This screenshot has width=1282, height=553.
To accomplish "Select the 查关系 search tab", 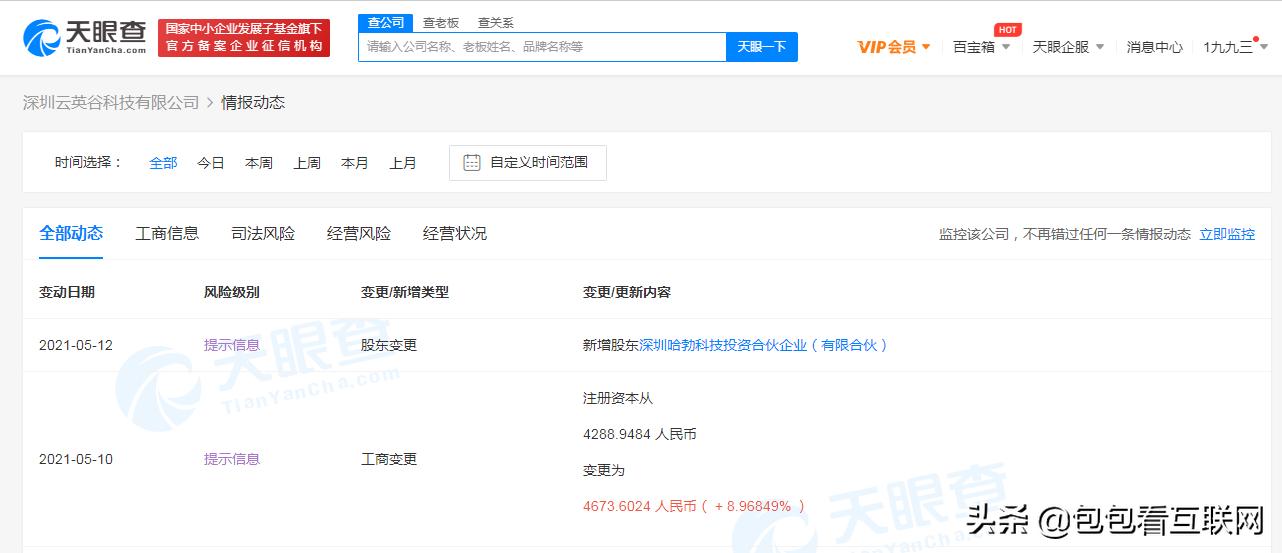I will coord(496,22).
